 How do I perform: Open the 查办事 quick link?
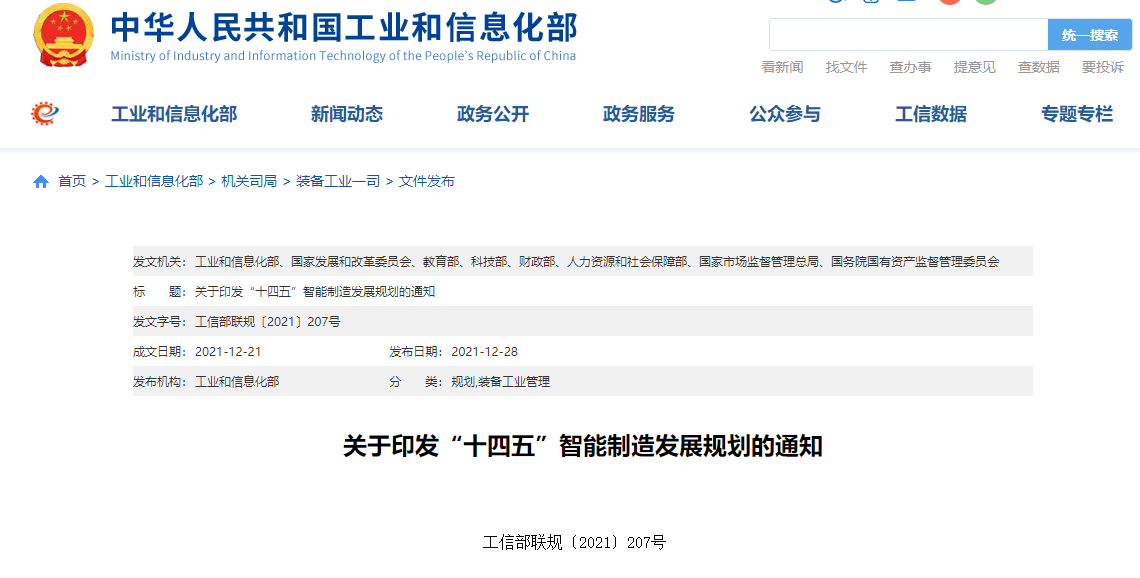click(910, 68)
